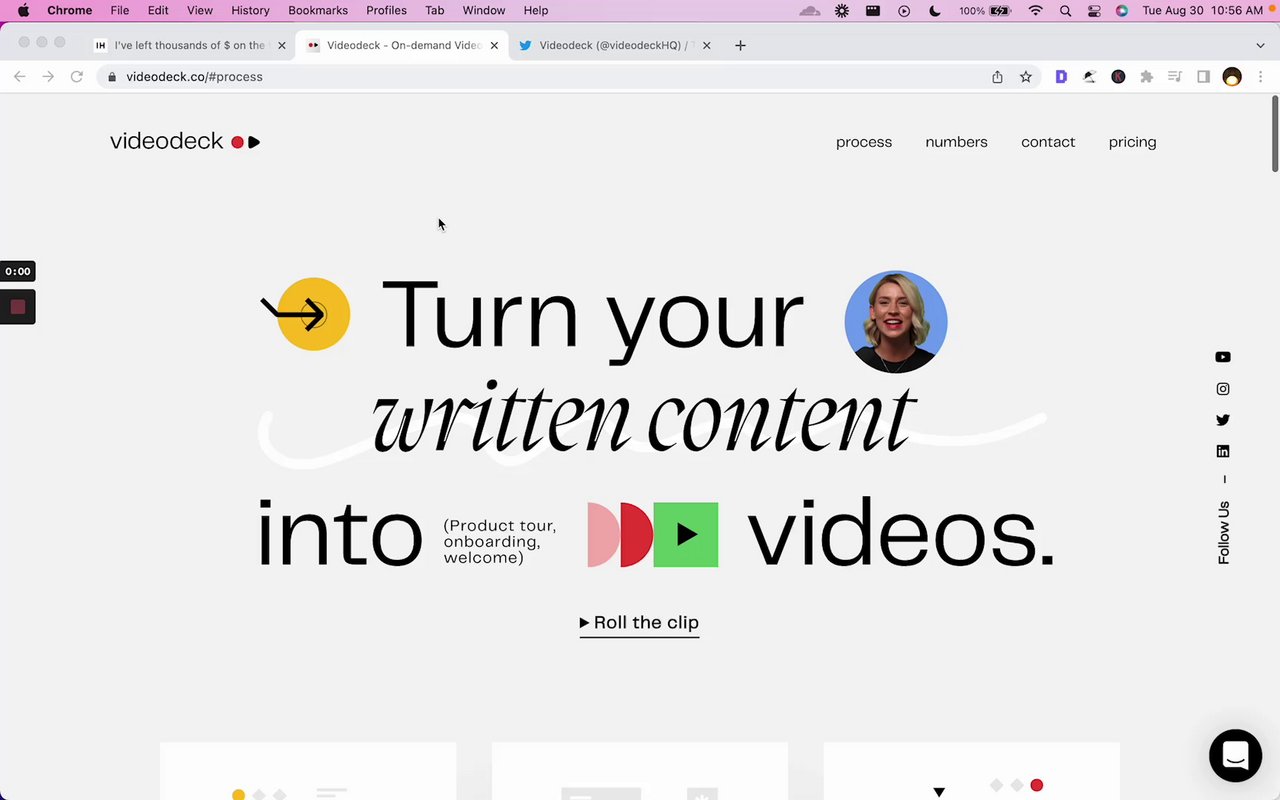Bookmark this page with the star

point(1025,77)
